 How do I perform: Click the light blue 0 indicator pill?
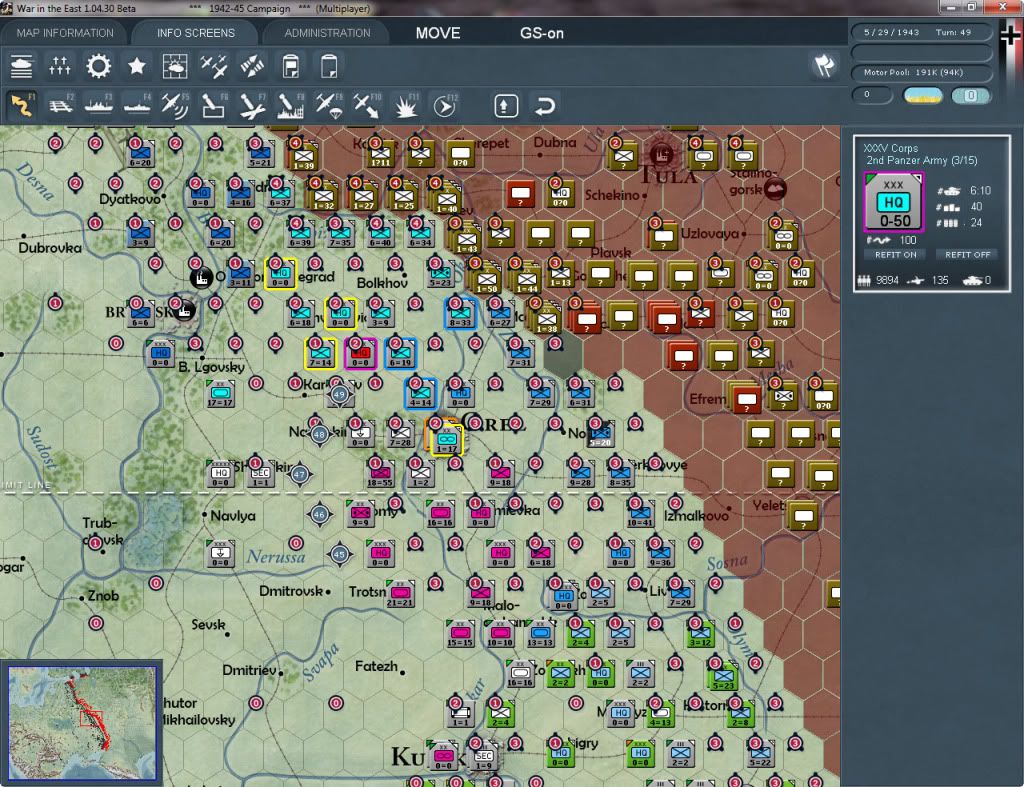pos(970,96)
